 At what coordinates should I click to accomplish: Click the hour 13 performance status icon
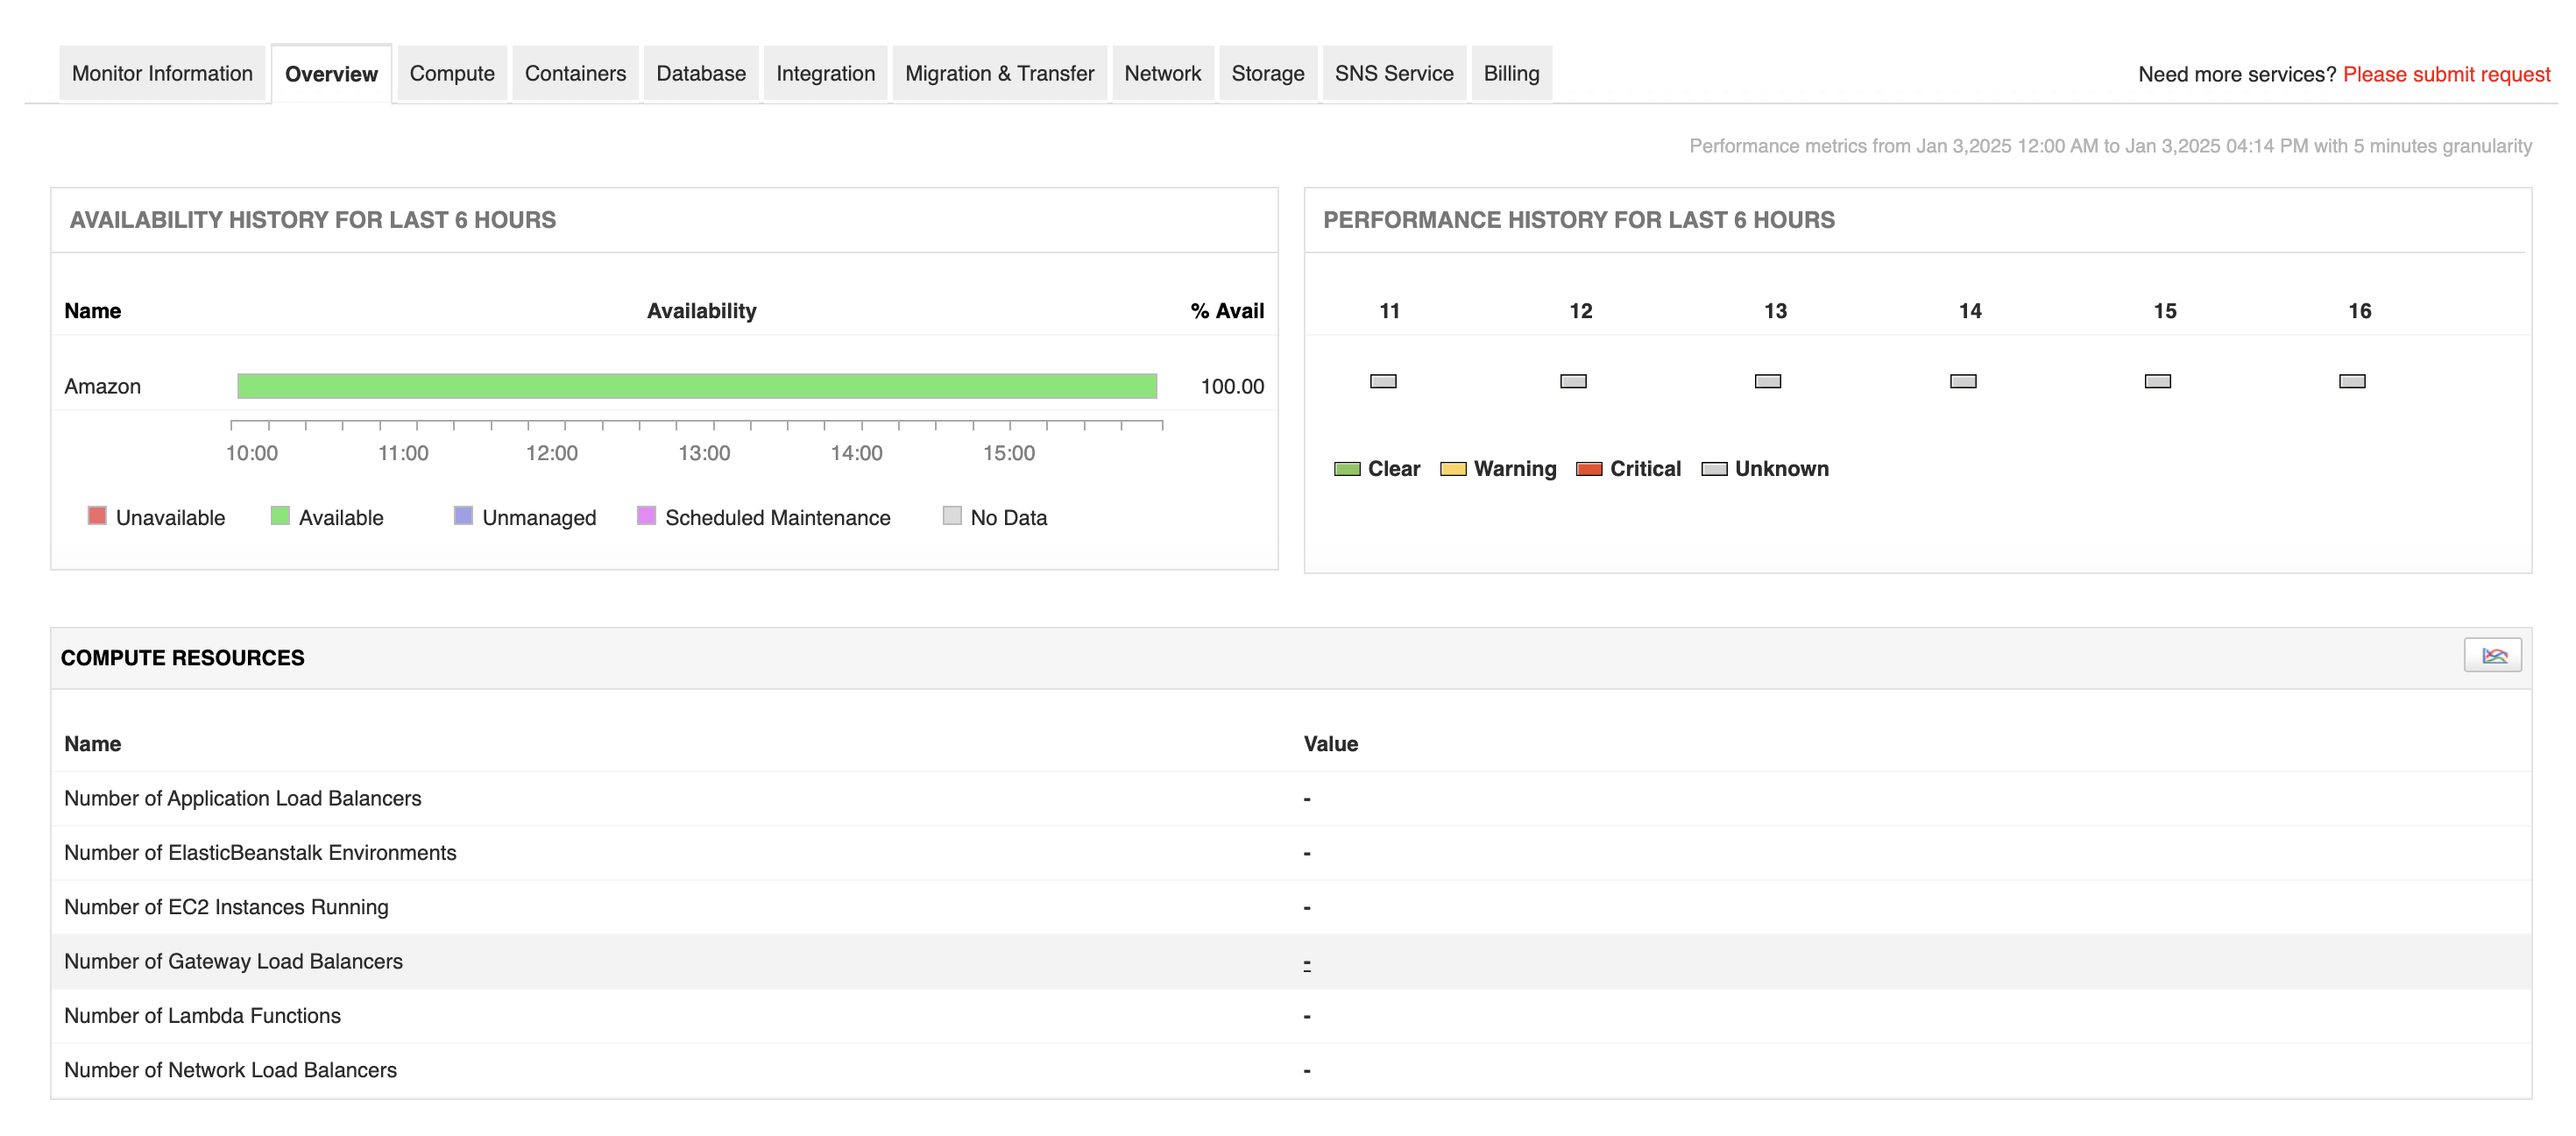click(x=1768, y=381)
